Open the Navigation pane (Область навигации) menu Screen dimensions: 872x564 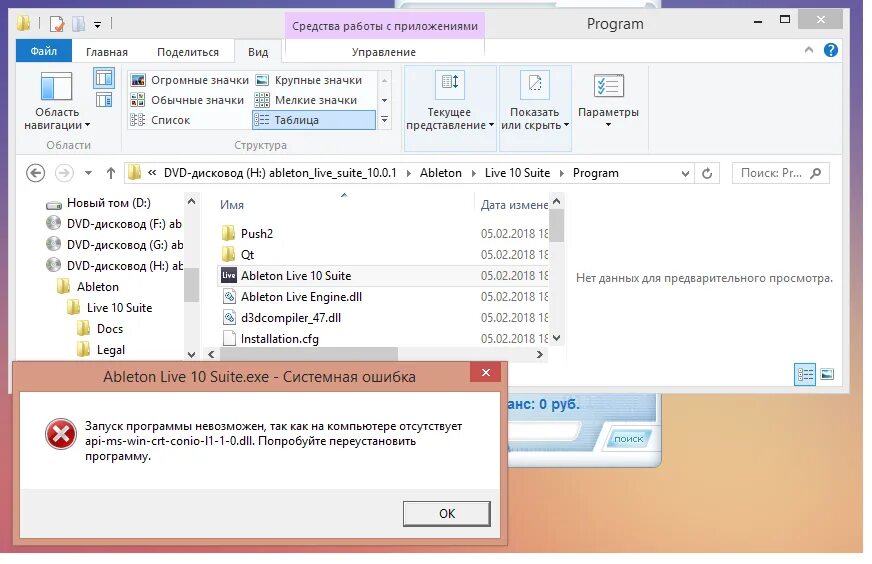pyautogui.click(x=57, y=101)
